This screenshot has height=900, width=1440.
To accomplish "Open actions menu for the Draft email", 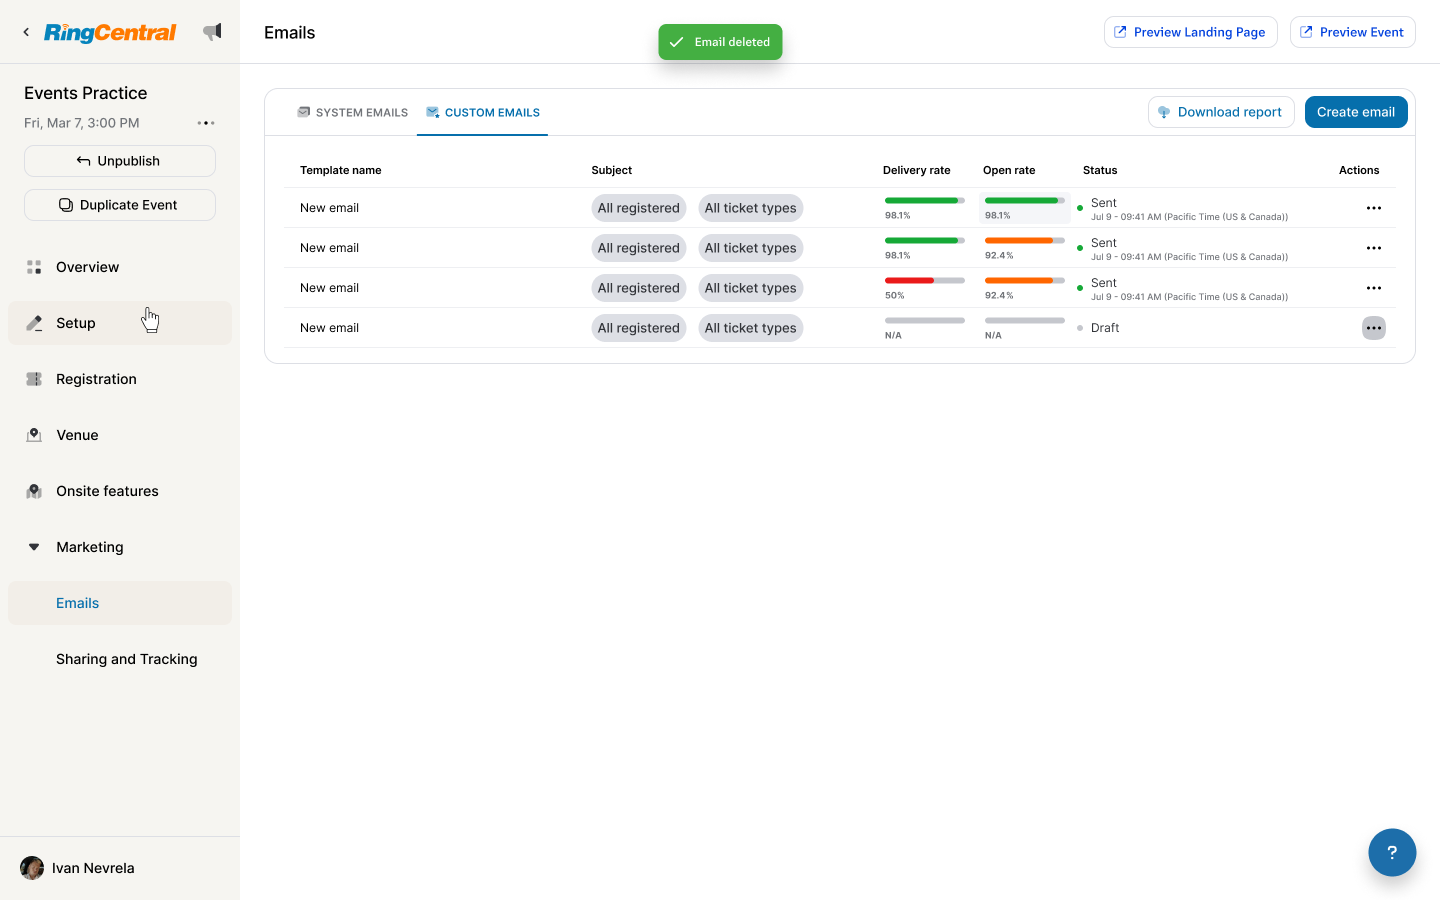I will [1373, 327].
